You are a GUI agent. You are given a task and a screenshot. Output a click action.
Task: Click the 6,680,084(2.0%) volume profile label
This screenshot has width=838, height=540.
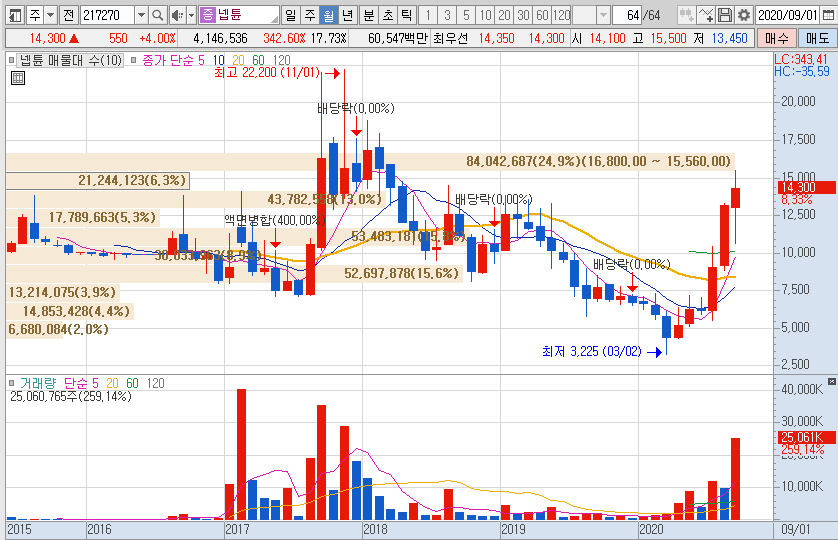point(58,329)
